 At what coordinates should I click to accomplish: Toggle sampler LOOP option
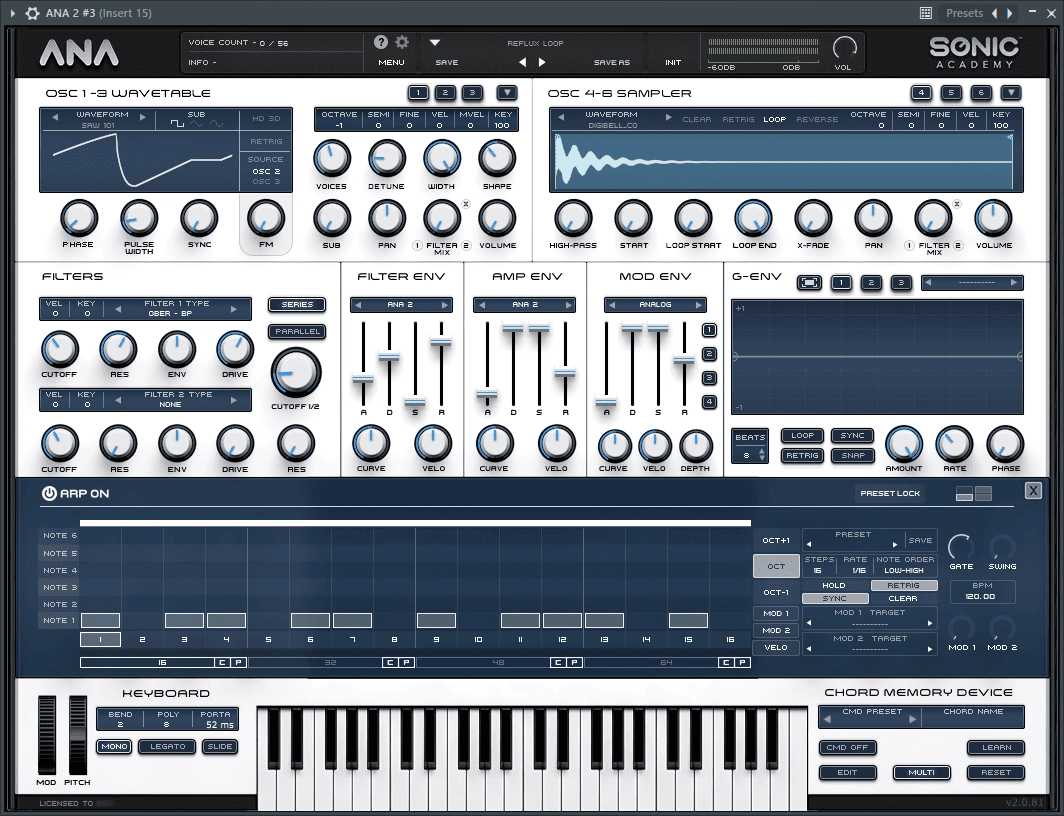[774, 119]
